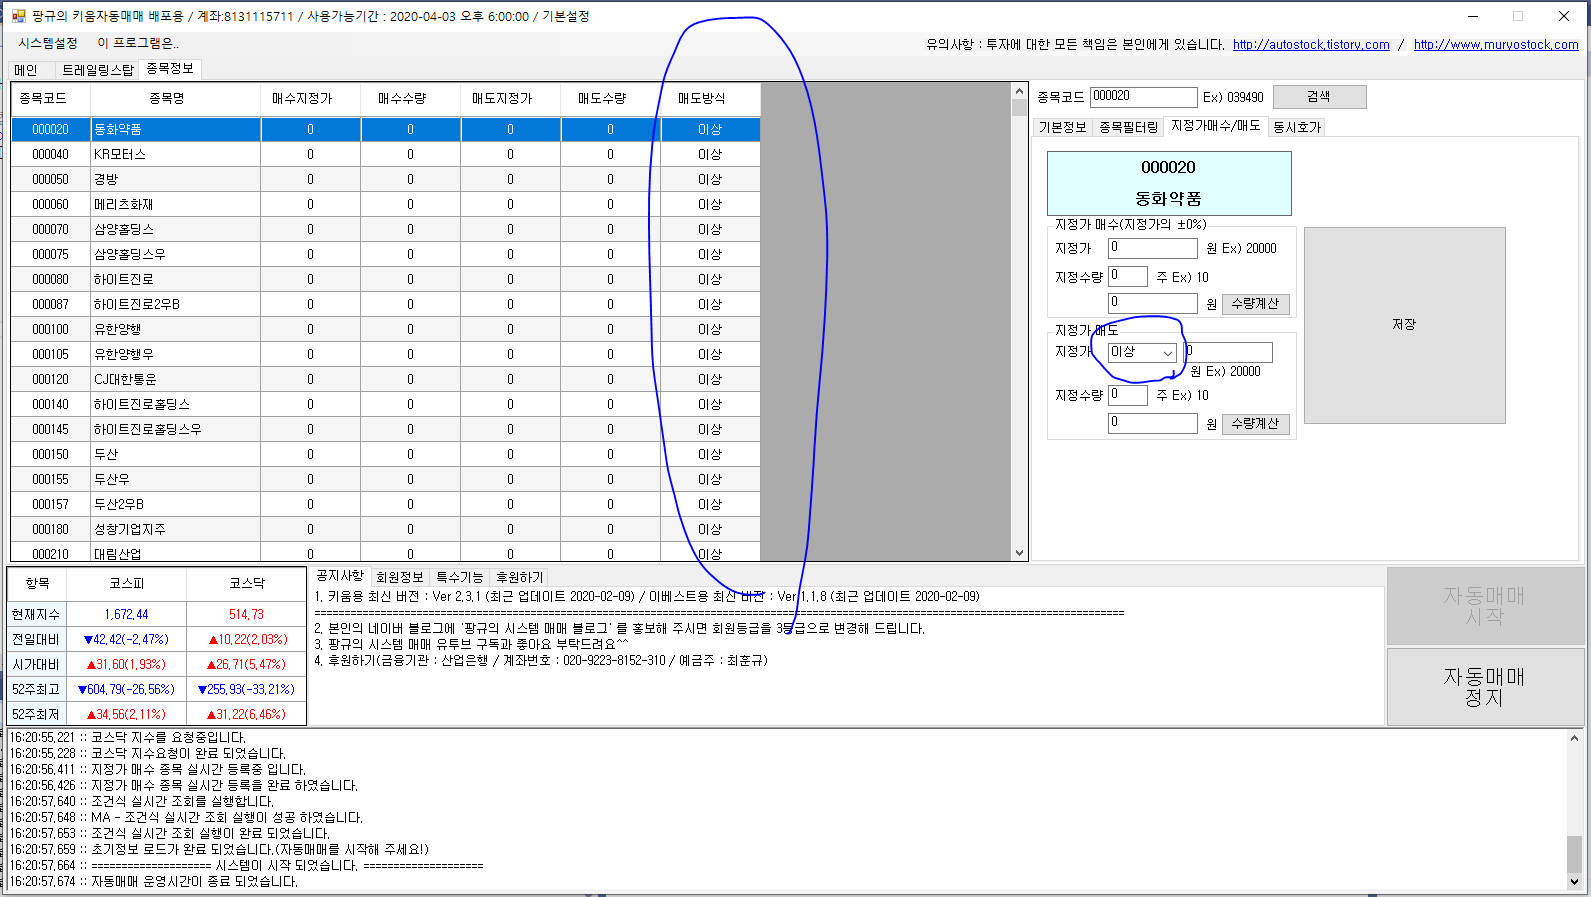Click the 코스닥 current index value 514.73
Image resolution: width=1591 pixels, height=897 pixels.
click(246, 614)
